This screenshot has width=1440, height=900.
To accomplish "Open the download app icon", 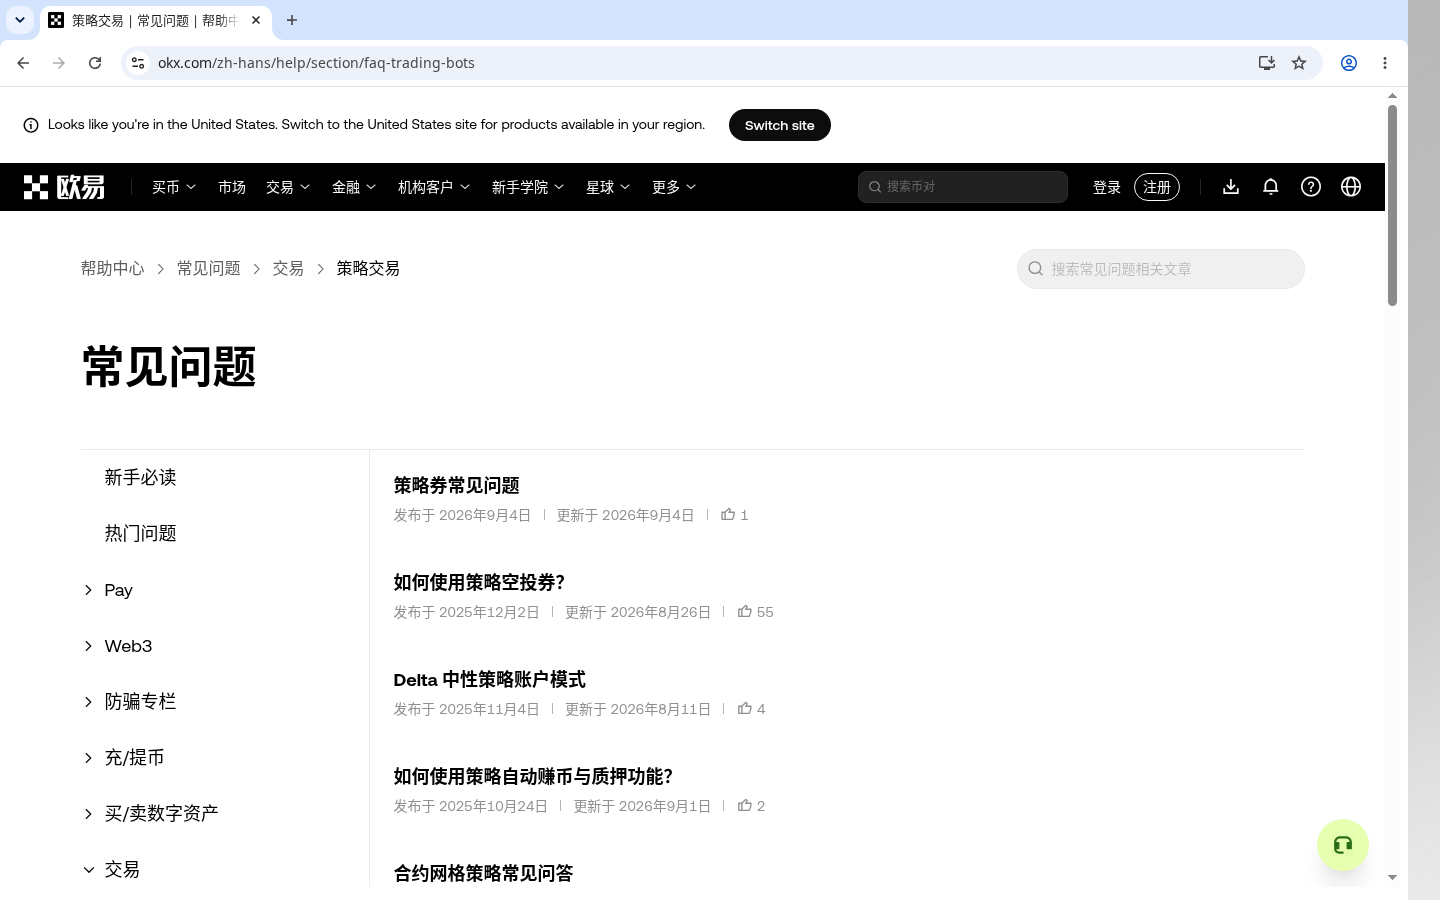I will click(1231, 187).
